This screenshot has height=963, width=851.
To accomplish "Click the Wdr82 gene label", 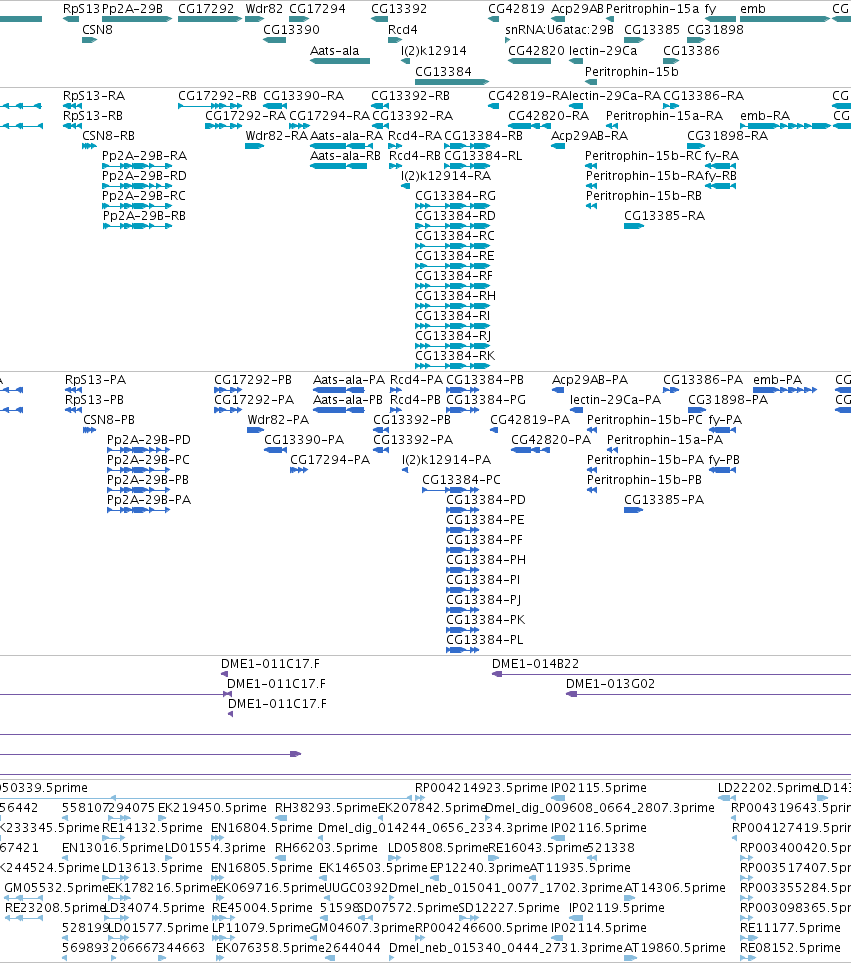I will [264, 9].
